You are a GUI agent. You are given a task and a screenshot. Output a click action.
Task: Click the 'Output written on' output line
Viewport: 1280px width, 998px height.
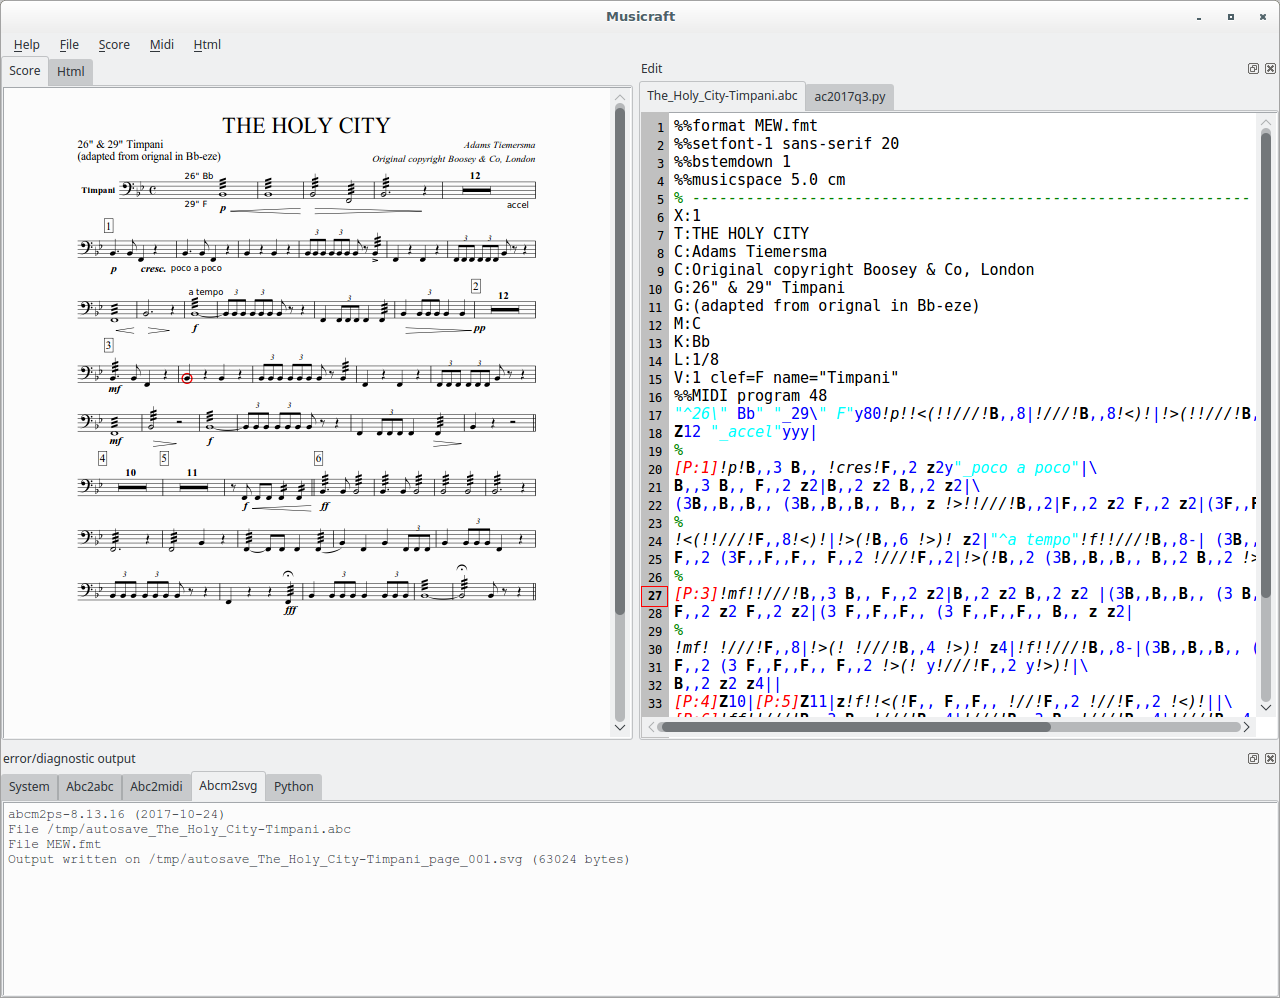point(319,859)
